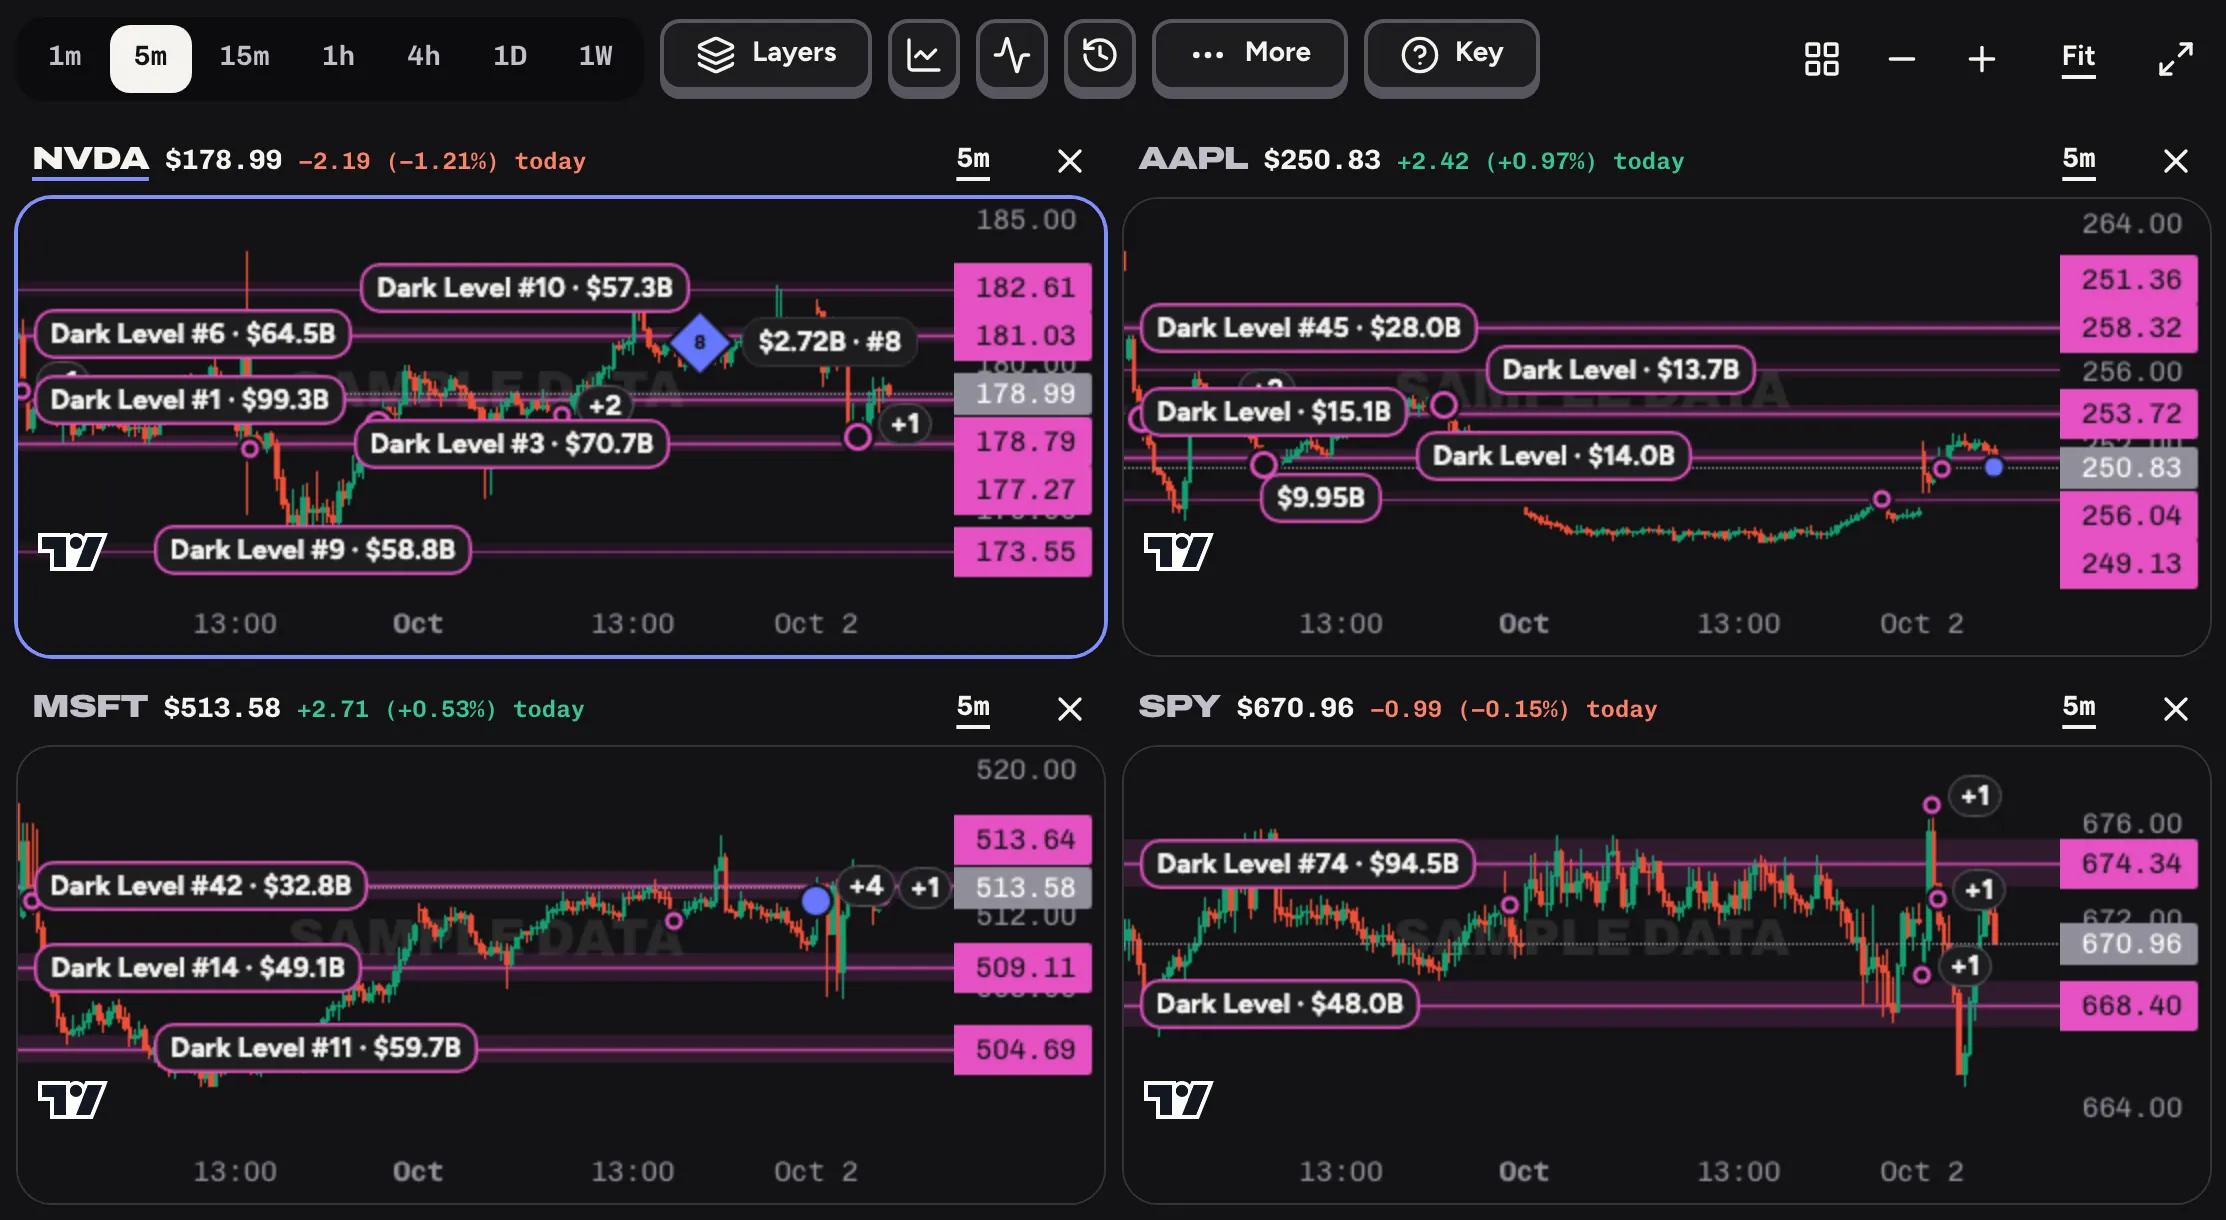Click the SPY ticker symbol
The image size is (2226, 1220).
click(x=1178, y=707)
